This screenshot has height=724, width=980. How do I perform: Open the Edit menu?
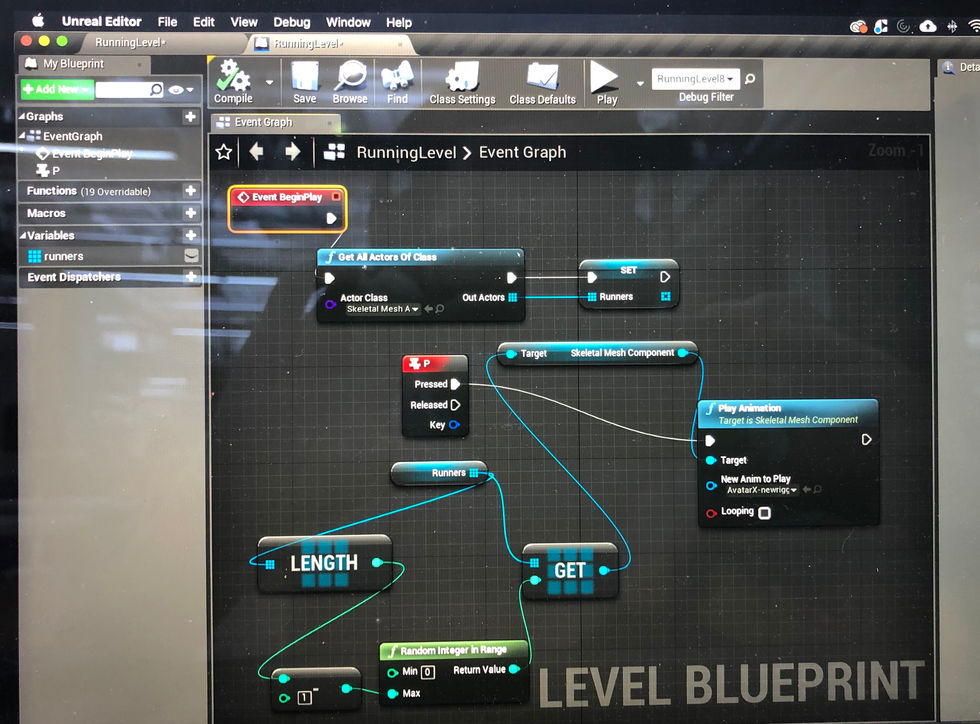coord(204,22)
